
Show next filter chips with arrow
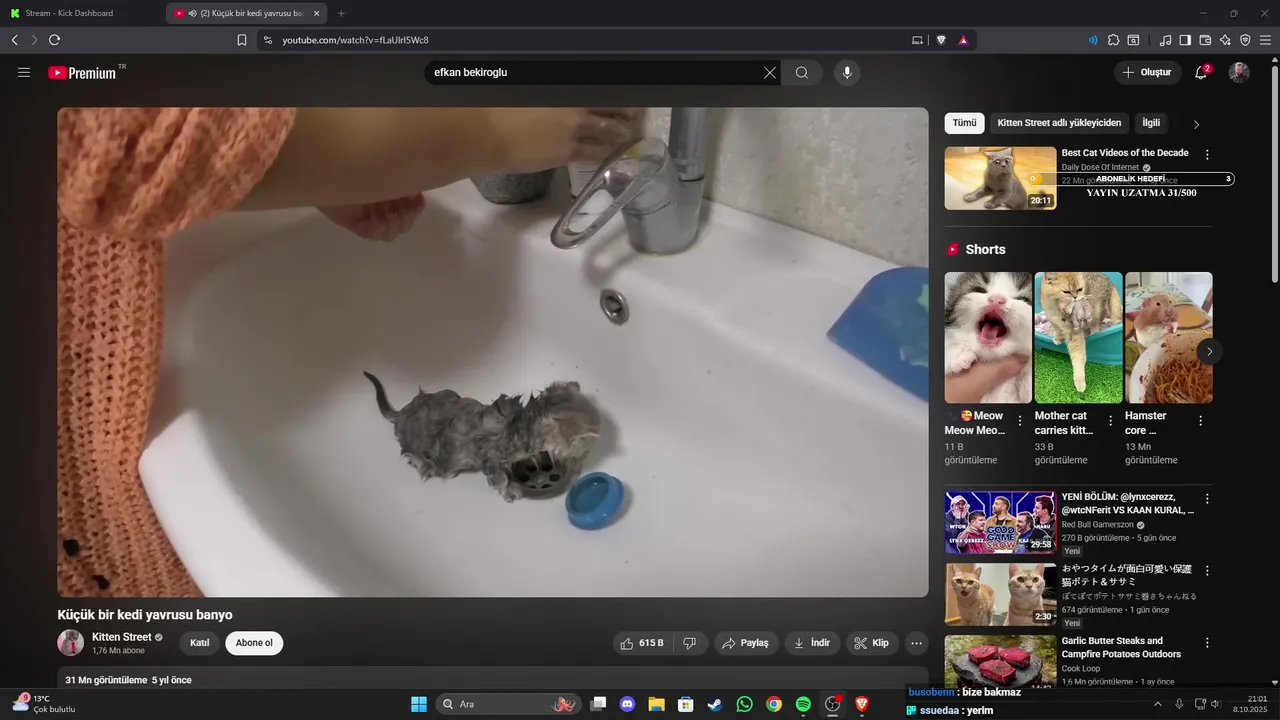pyautogui.click(x=1196, y=124)
